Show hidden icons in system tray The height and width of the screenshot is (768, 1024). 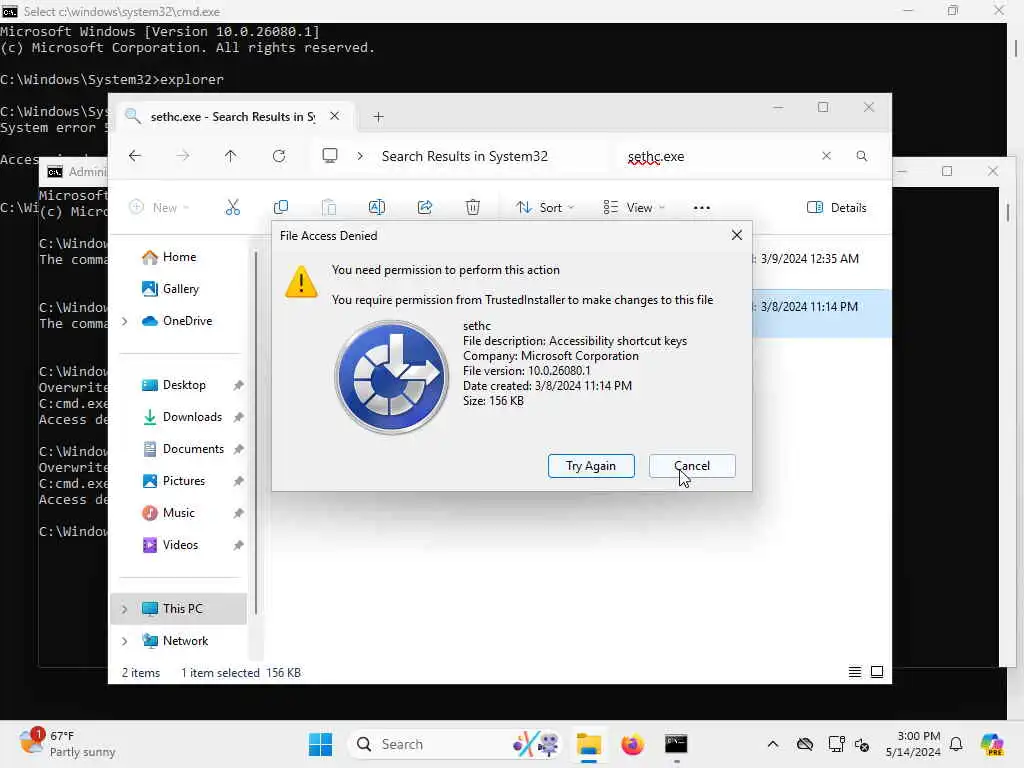click(773, 744)
